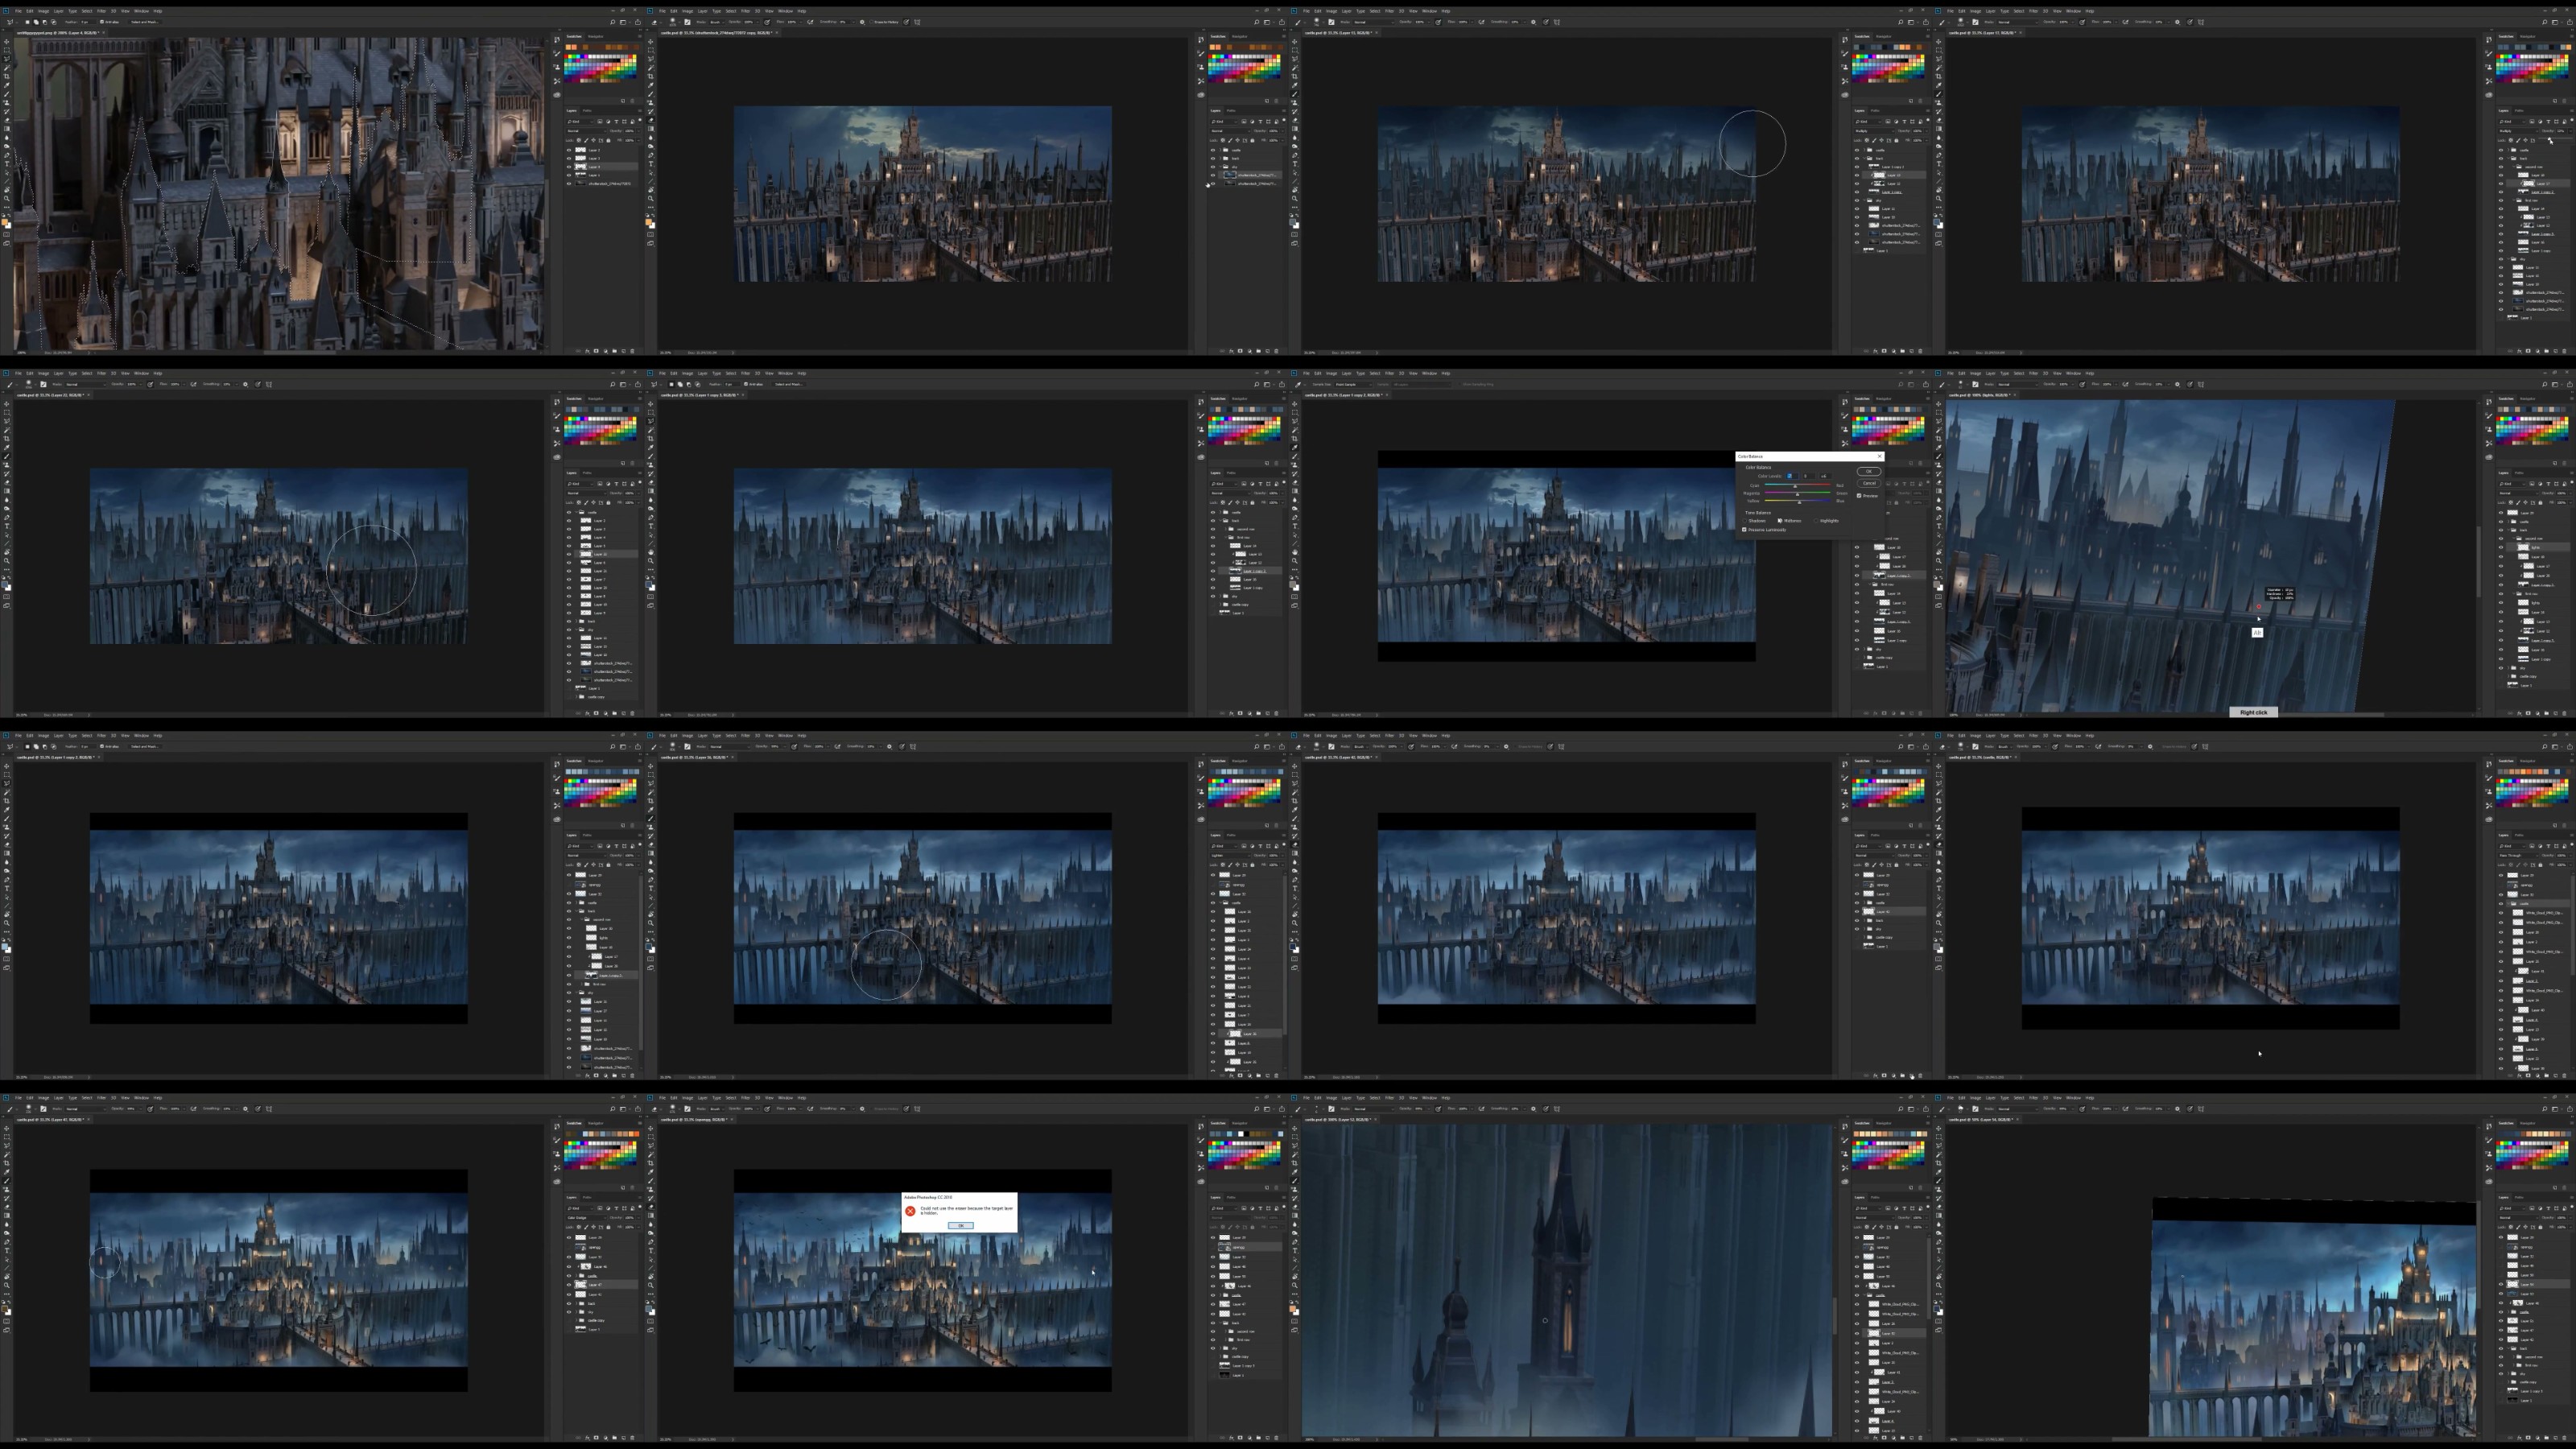Select Magic Wand tool in the Color Balance window

coord(1295,430)
